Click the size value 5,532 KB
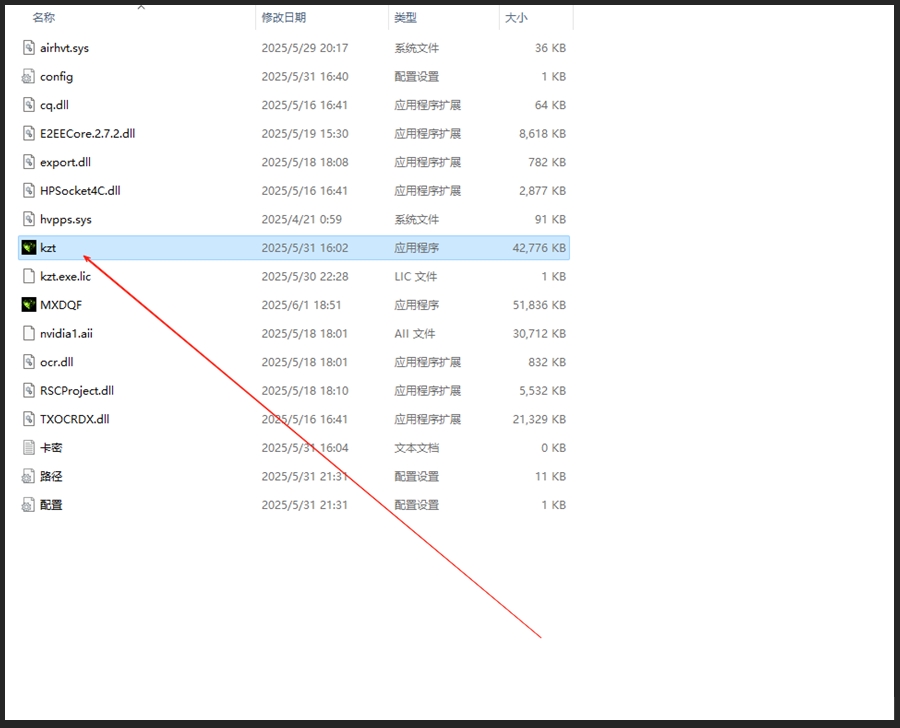This screenshot has width=900, height=728. click(542, 391)
